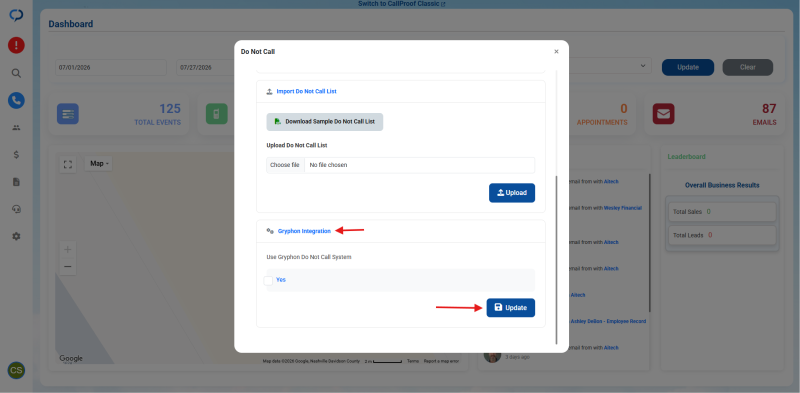Click the dashboard Clear button
800x393 pixels.
(747, 67)
